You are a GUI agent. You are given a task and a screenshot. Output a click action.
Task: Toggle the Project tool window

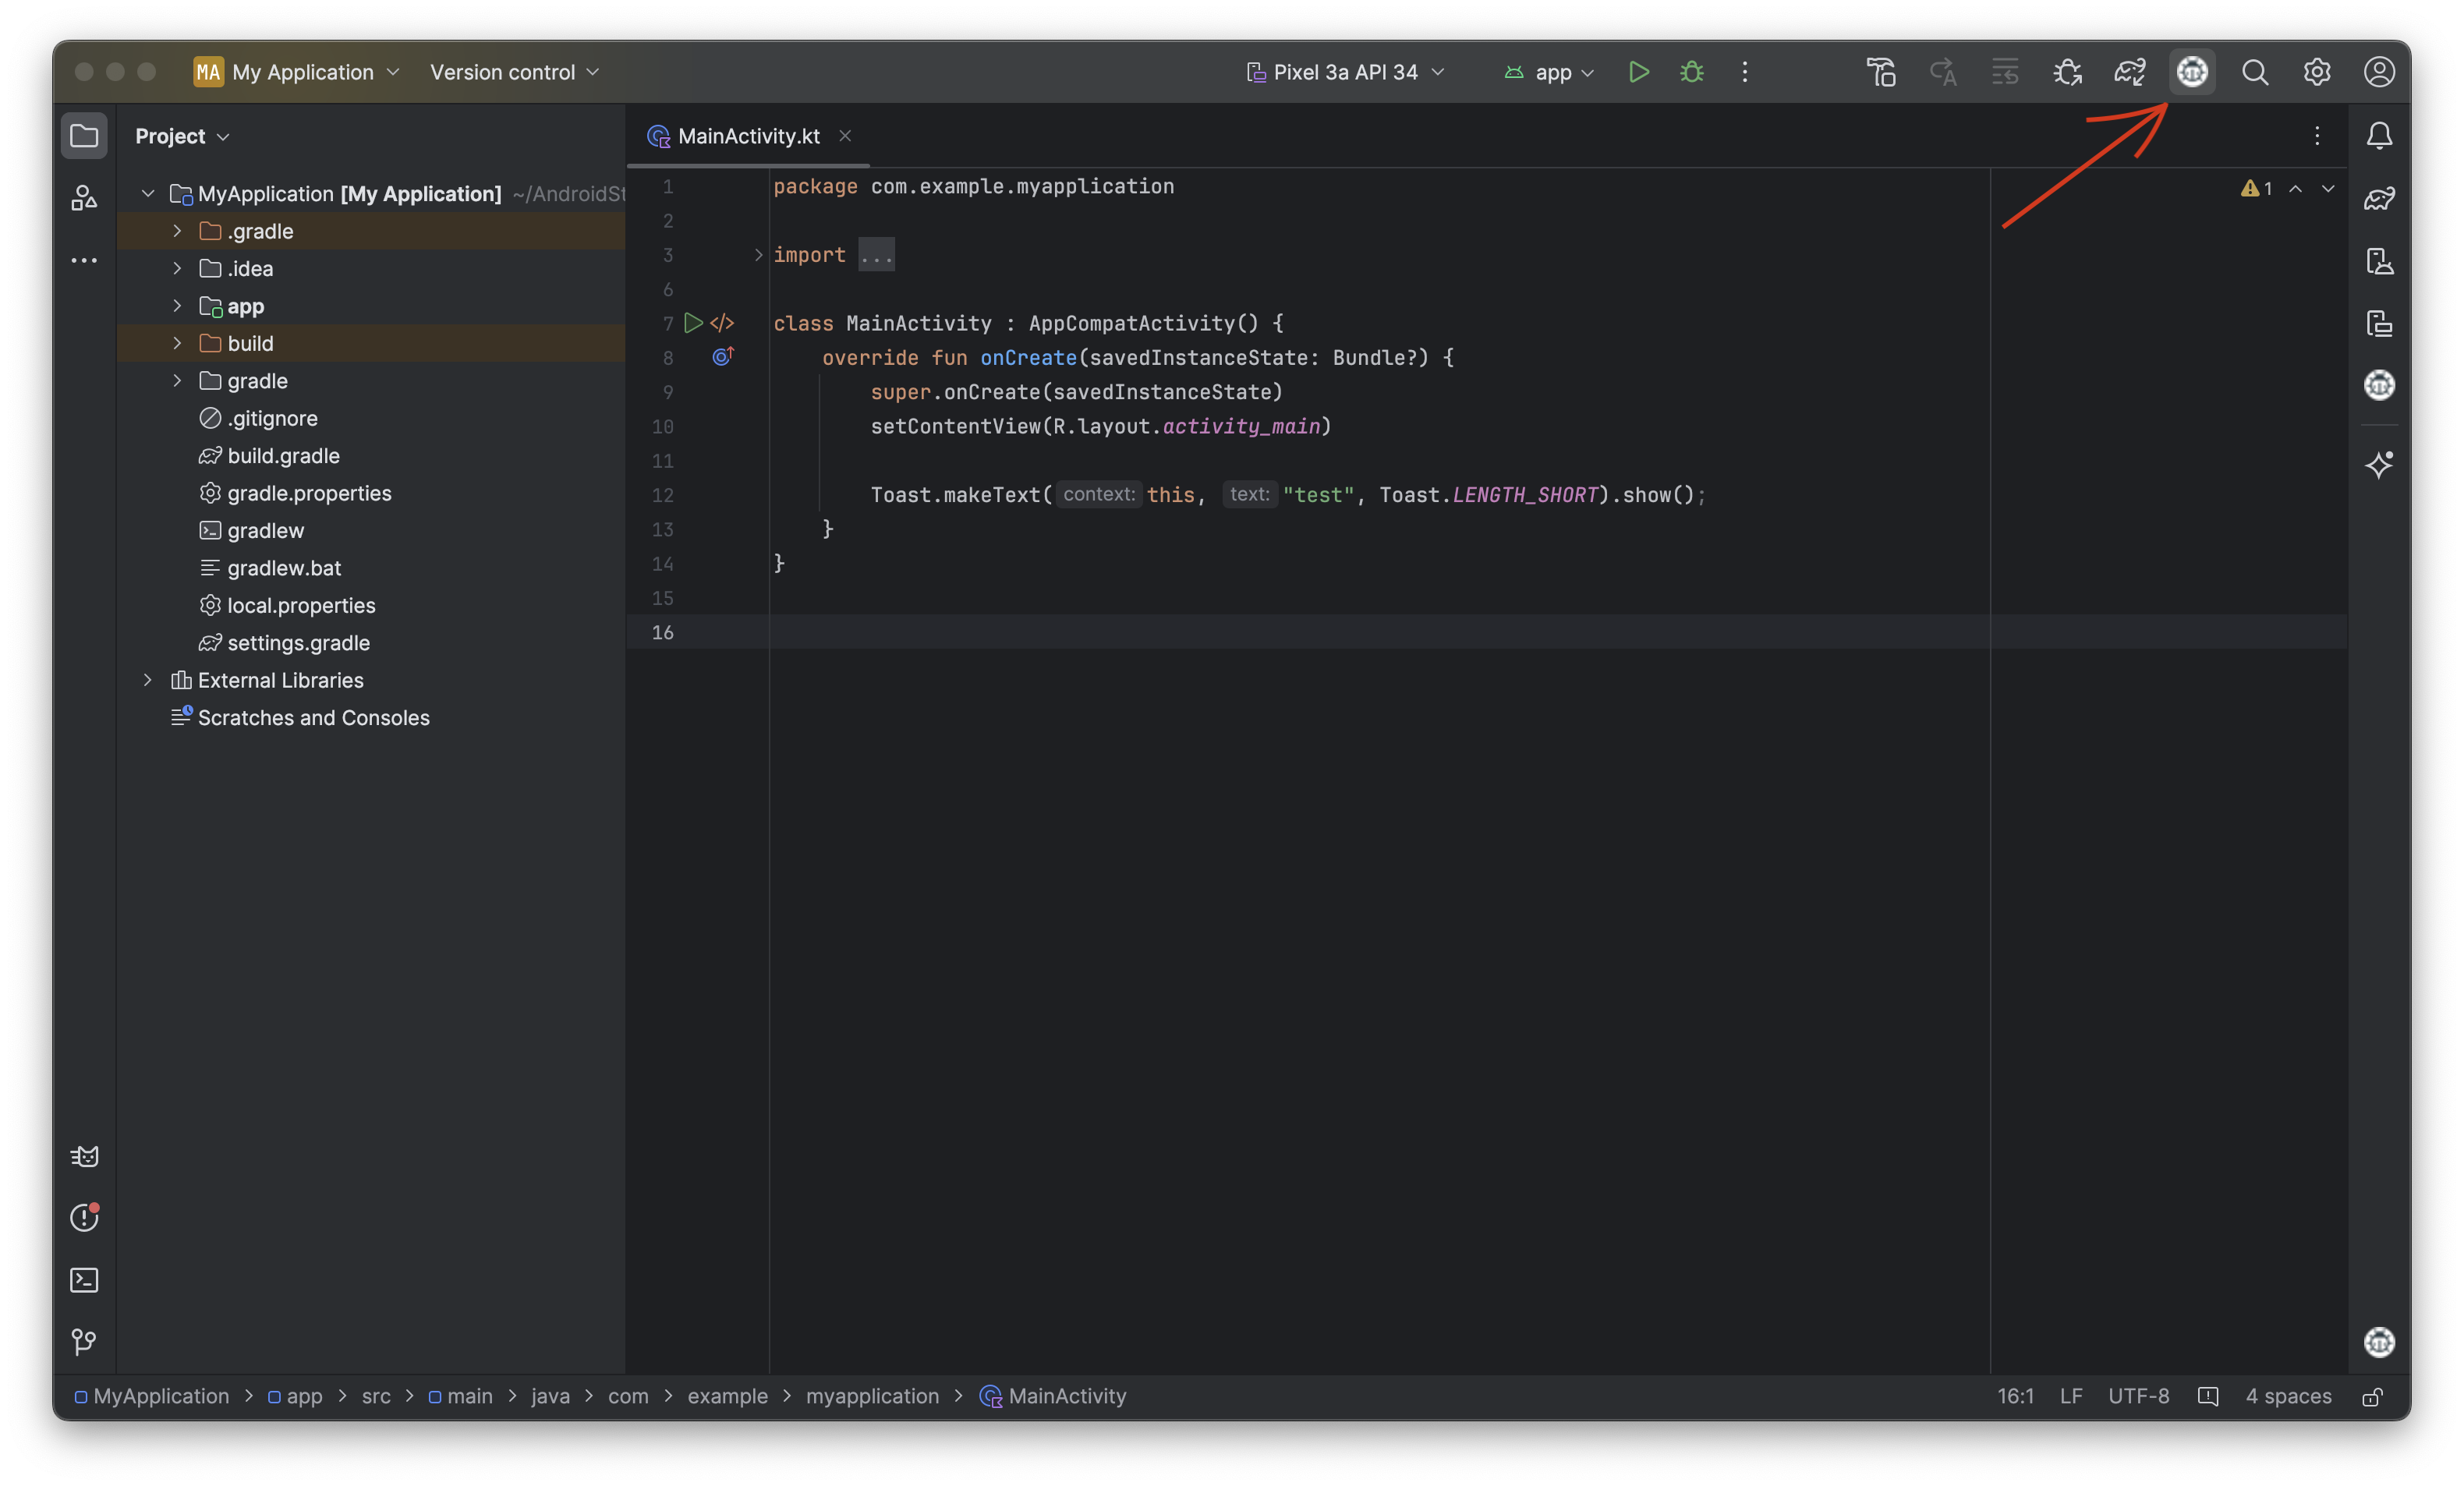coord(84,136)
